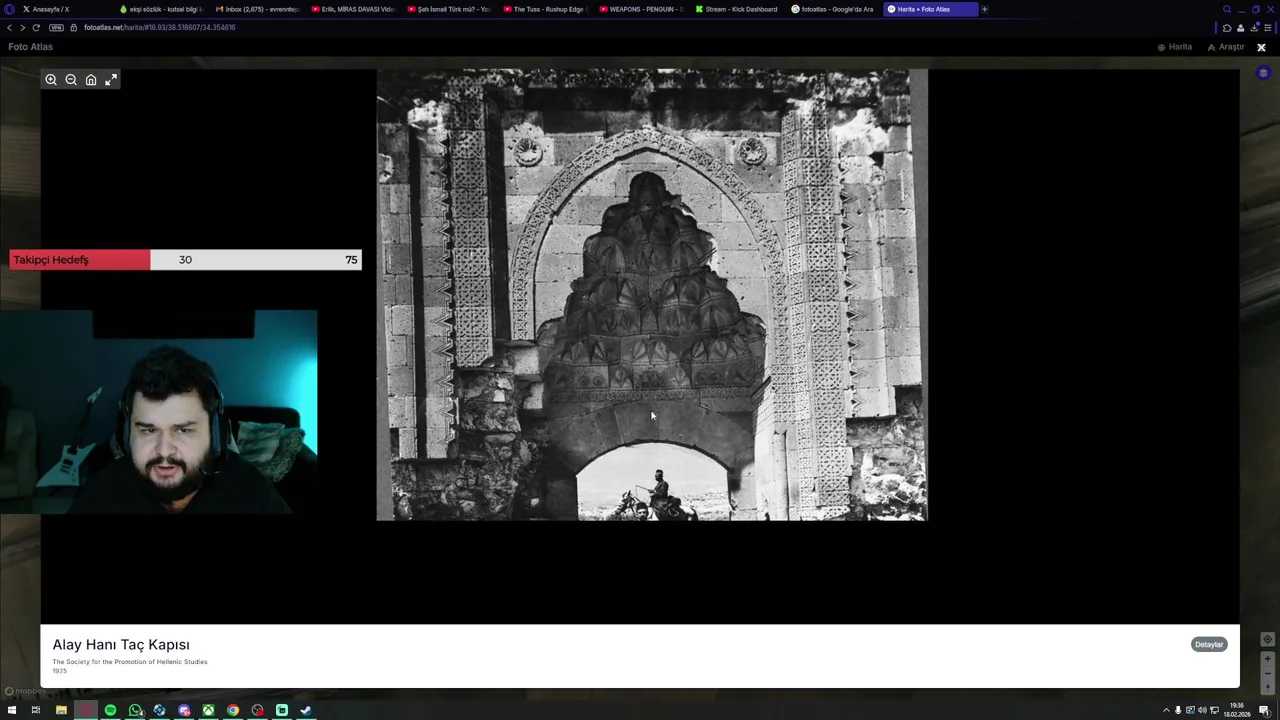Switch to Stream - Kick Dashboard tab
The image size is (1280, 720).
(737, 9)
